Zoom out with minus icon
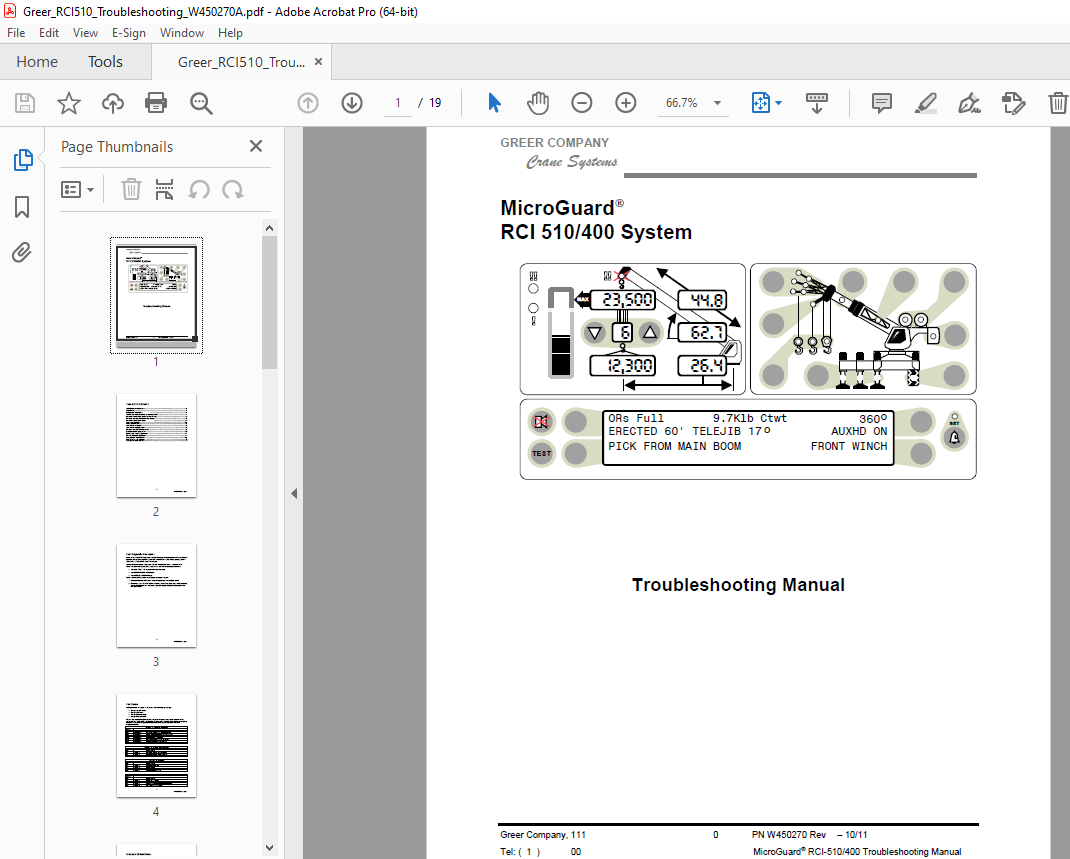Viewport: 1070px width, 859px height. 581,103
